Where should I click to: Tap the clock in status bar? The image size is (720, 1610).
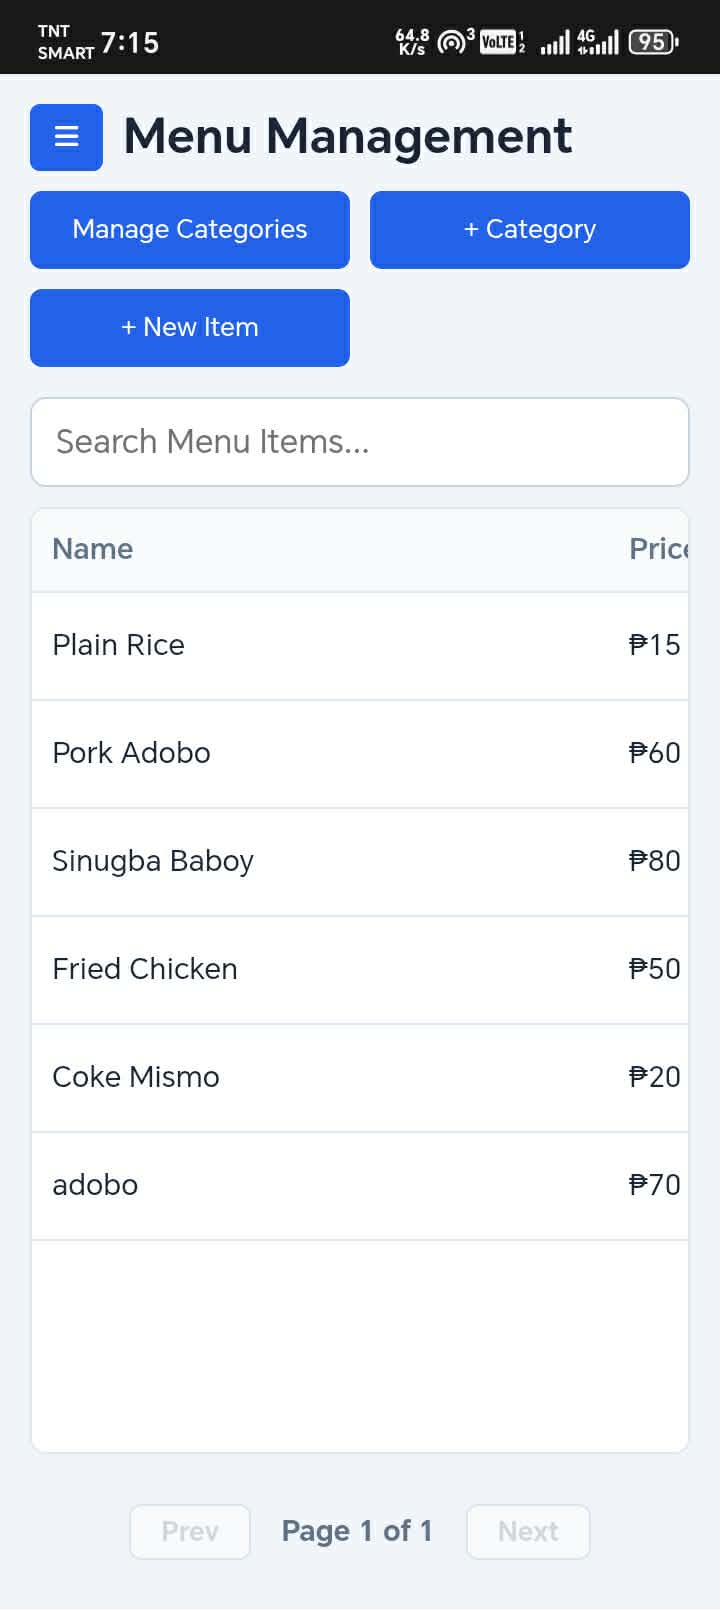point(130,43)
